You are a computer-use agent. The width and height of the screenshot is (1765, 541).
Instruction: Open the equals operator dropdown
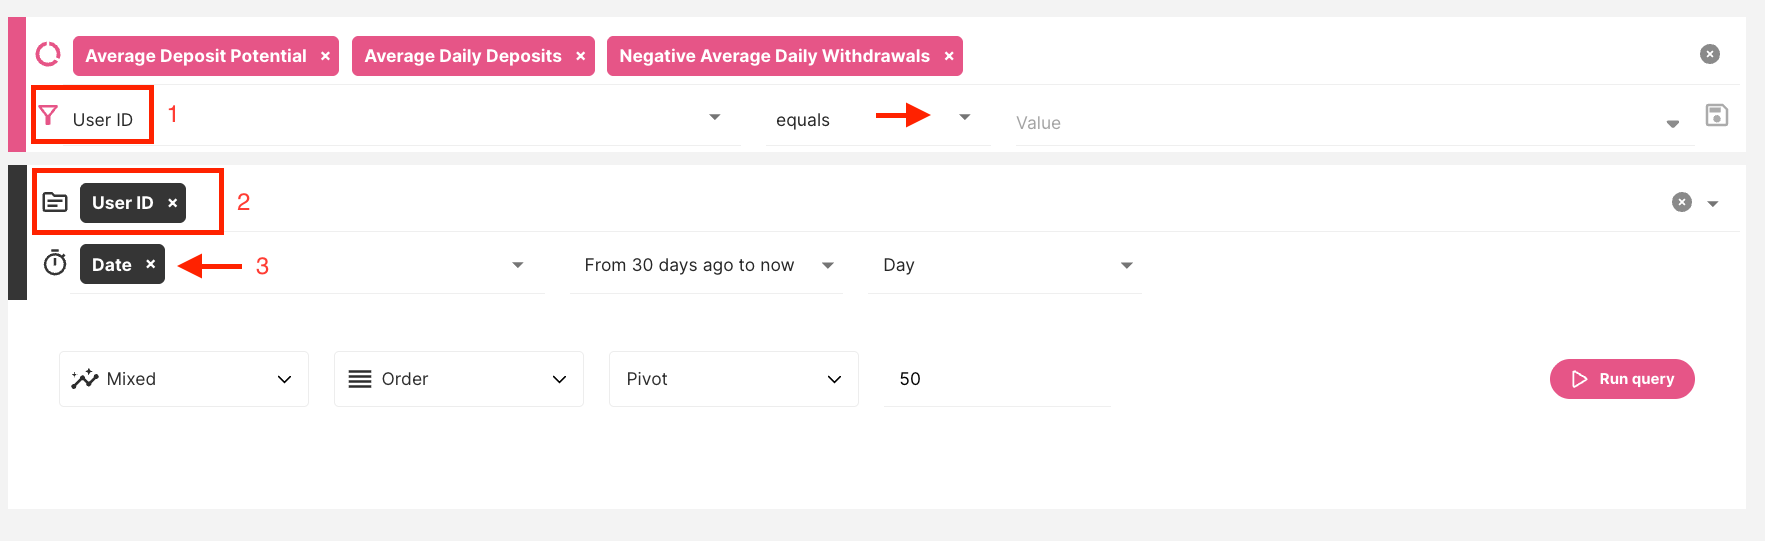[964, 118]
